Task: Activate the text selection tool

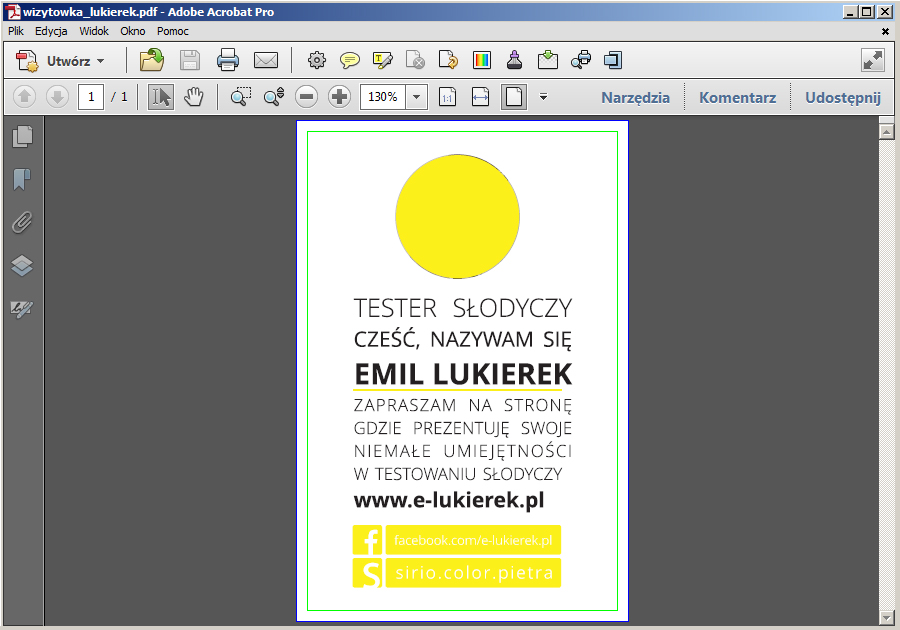Action: (161, 97)
